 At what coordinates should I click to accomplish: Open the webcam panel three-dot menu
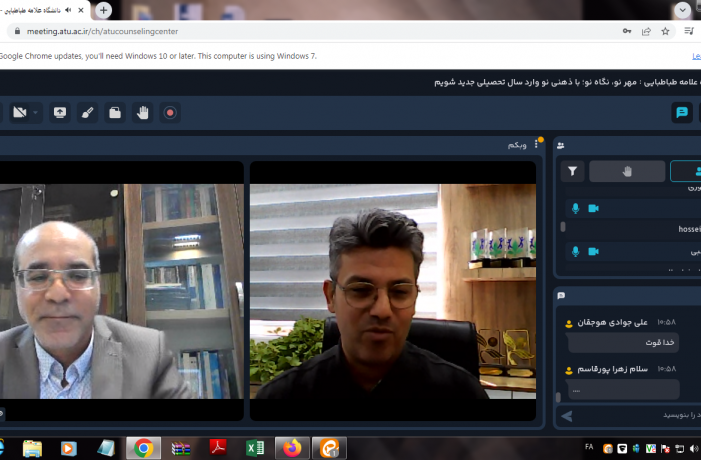pos(536,143)
